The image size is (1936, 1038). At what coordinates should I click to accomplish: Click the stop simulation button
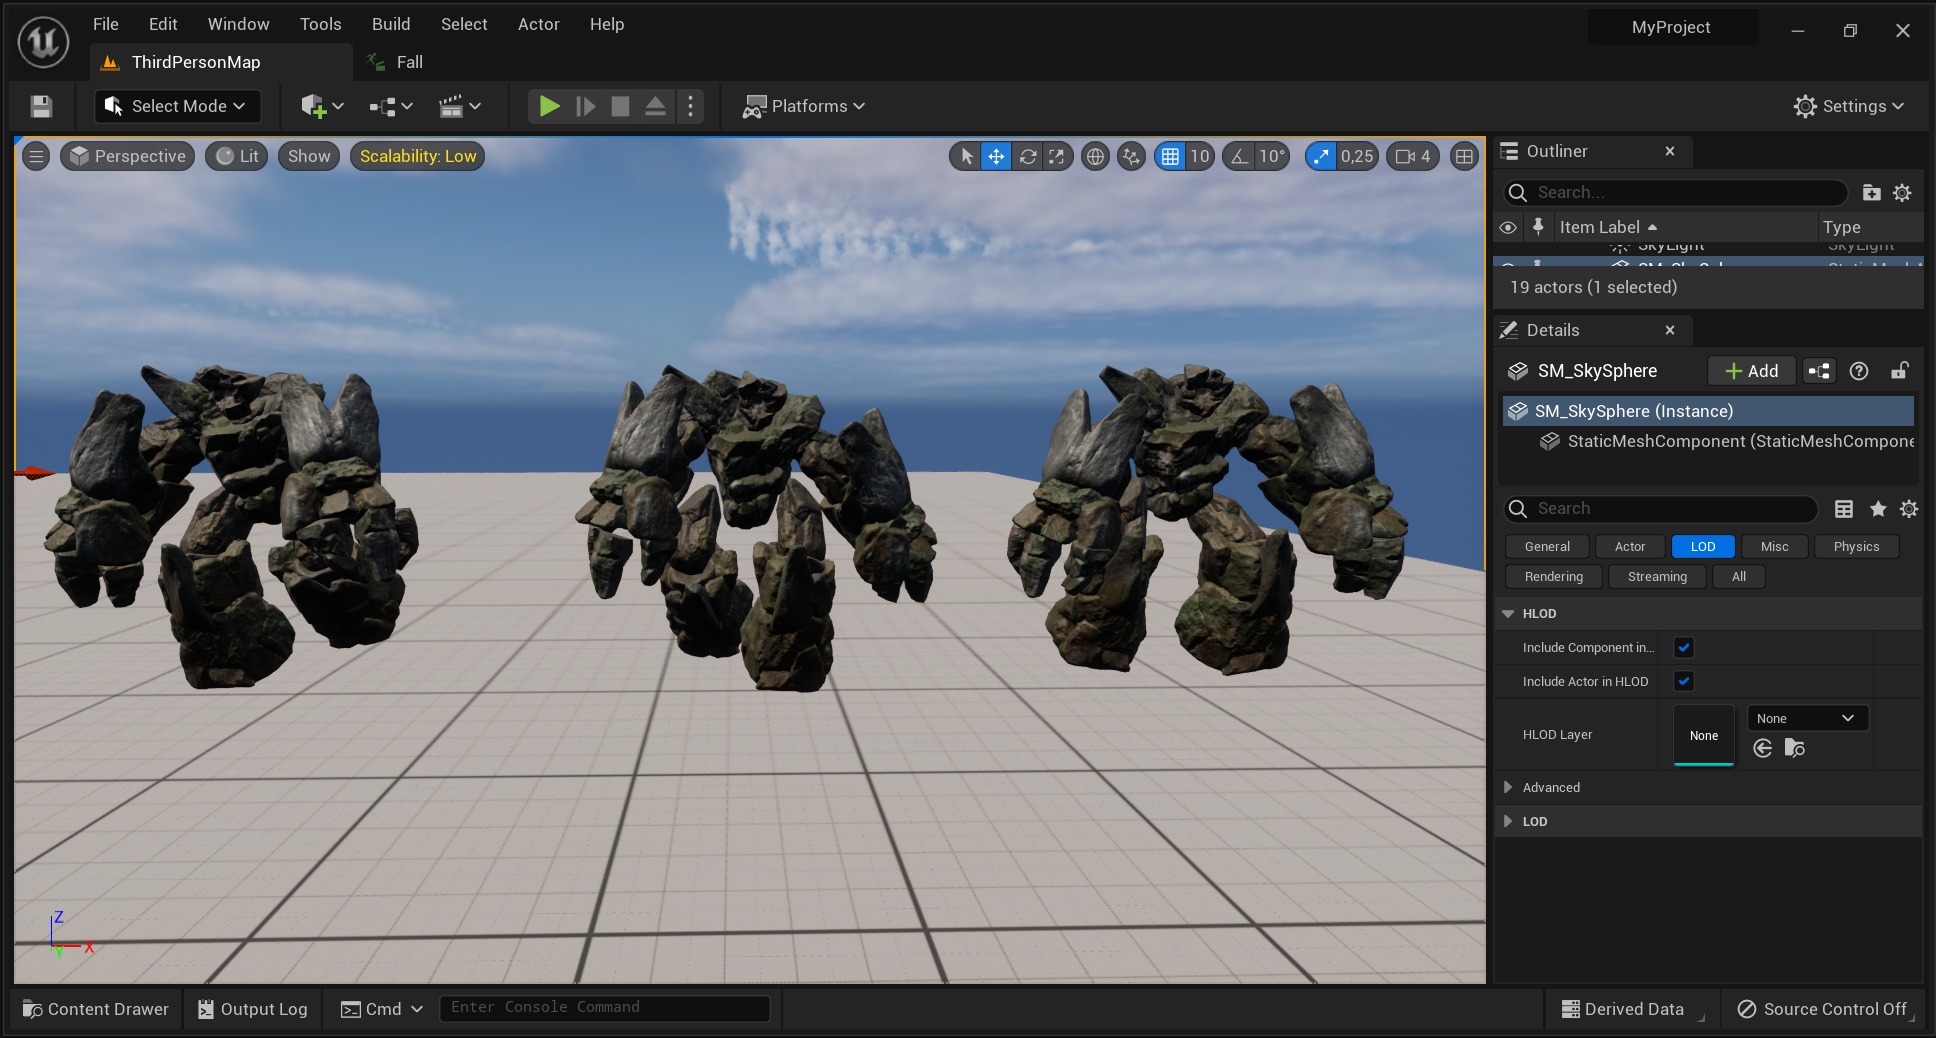click(620, 106)
